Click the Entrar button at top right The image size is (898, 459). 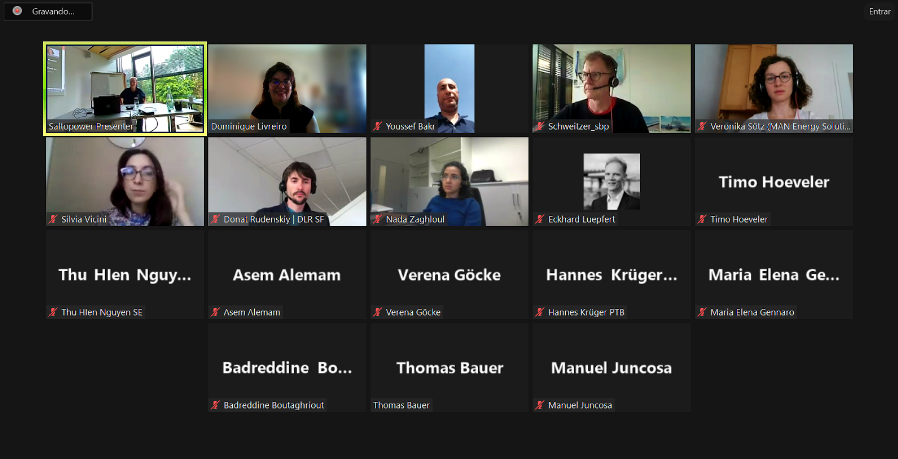(879, 11)
